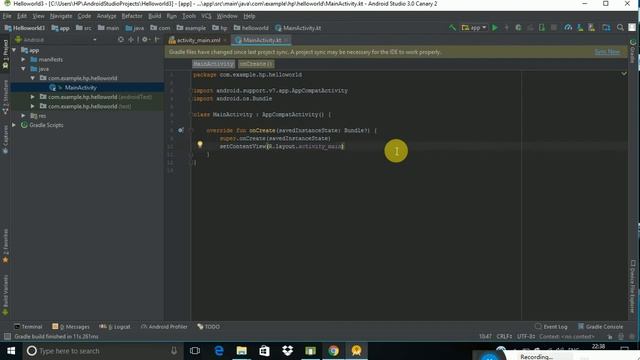
Task: Open File Explorer from taskbar
Action: [x=242, y=351]
